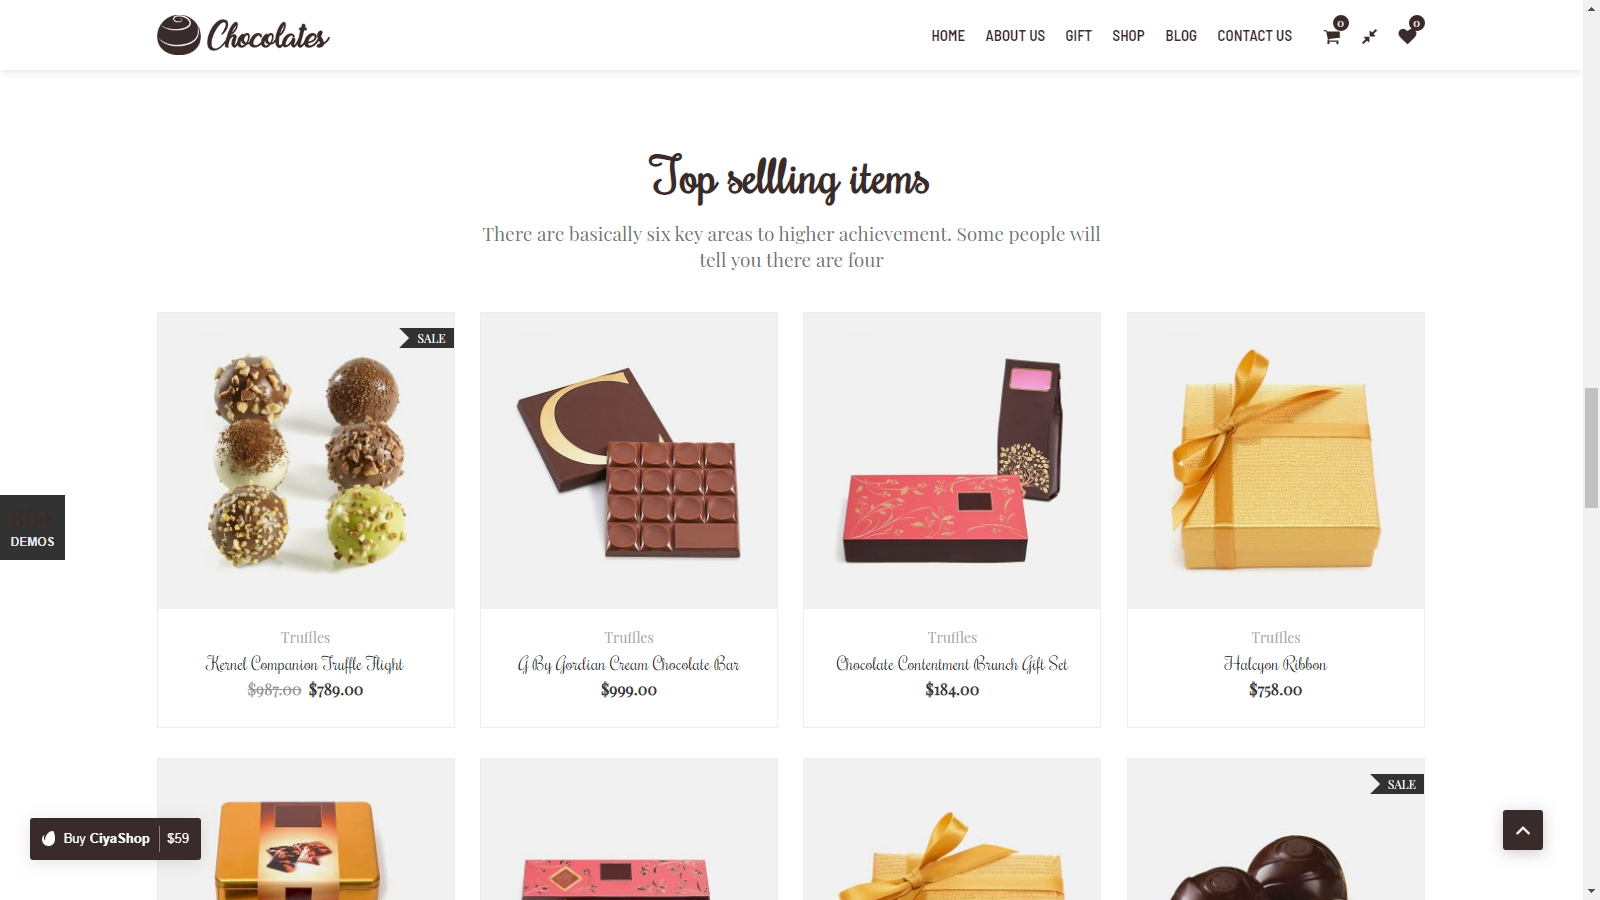Click the Chocolates logo

(x=243, y=35)
